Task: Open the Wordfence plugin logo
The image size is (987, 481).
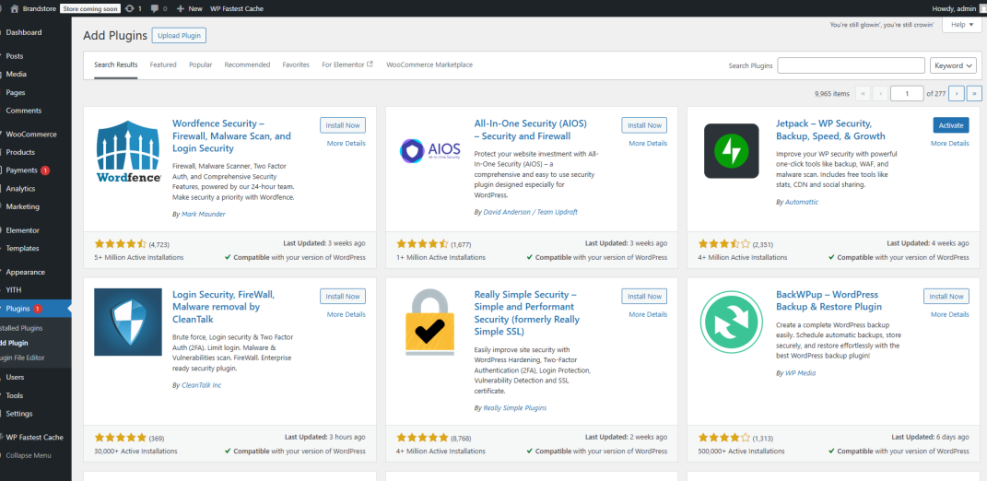Action: coord(128,151)
